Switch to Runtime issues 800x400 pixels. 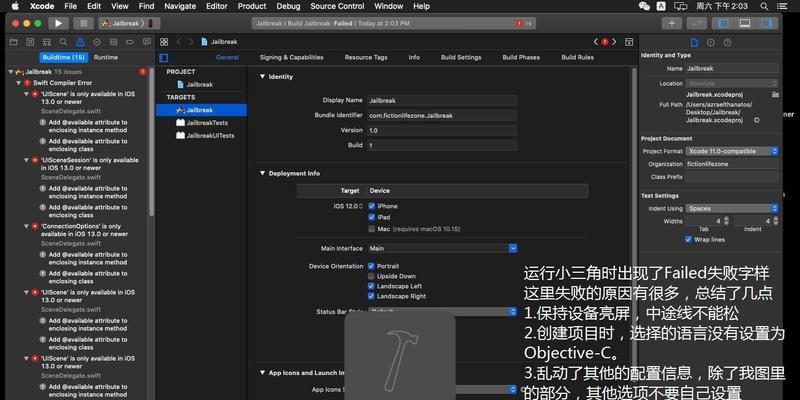coord(106,58)
